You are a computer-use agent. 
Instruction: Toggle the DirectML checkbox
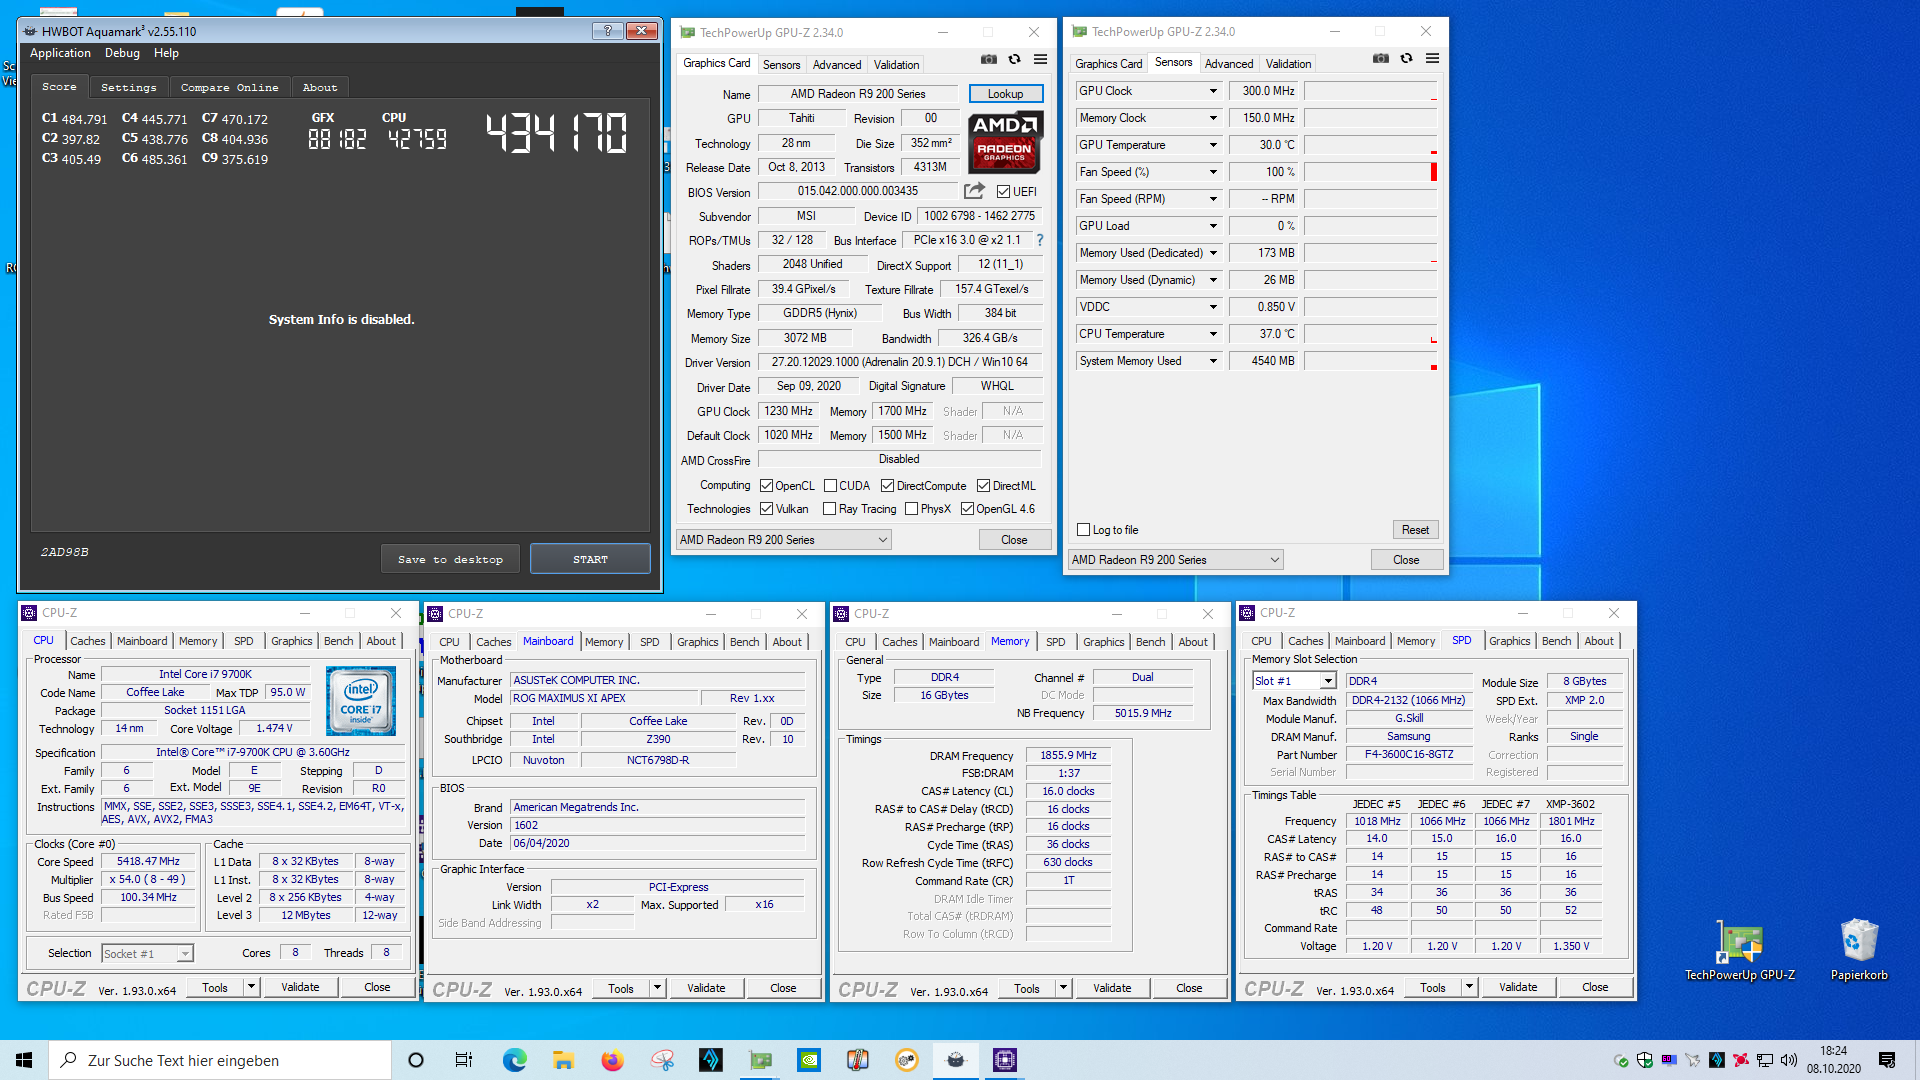[x=983, y=486]
